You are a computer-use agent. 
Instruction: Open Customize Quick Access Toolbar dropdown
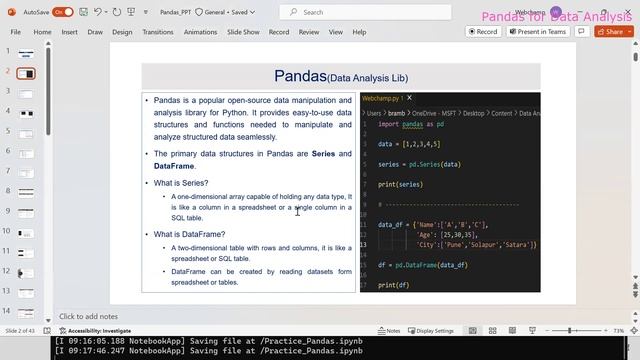coord(146,13)
